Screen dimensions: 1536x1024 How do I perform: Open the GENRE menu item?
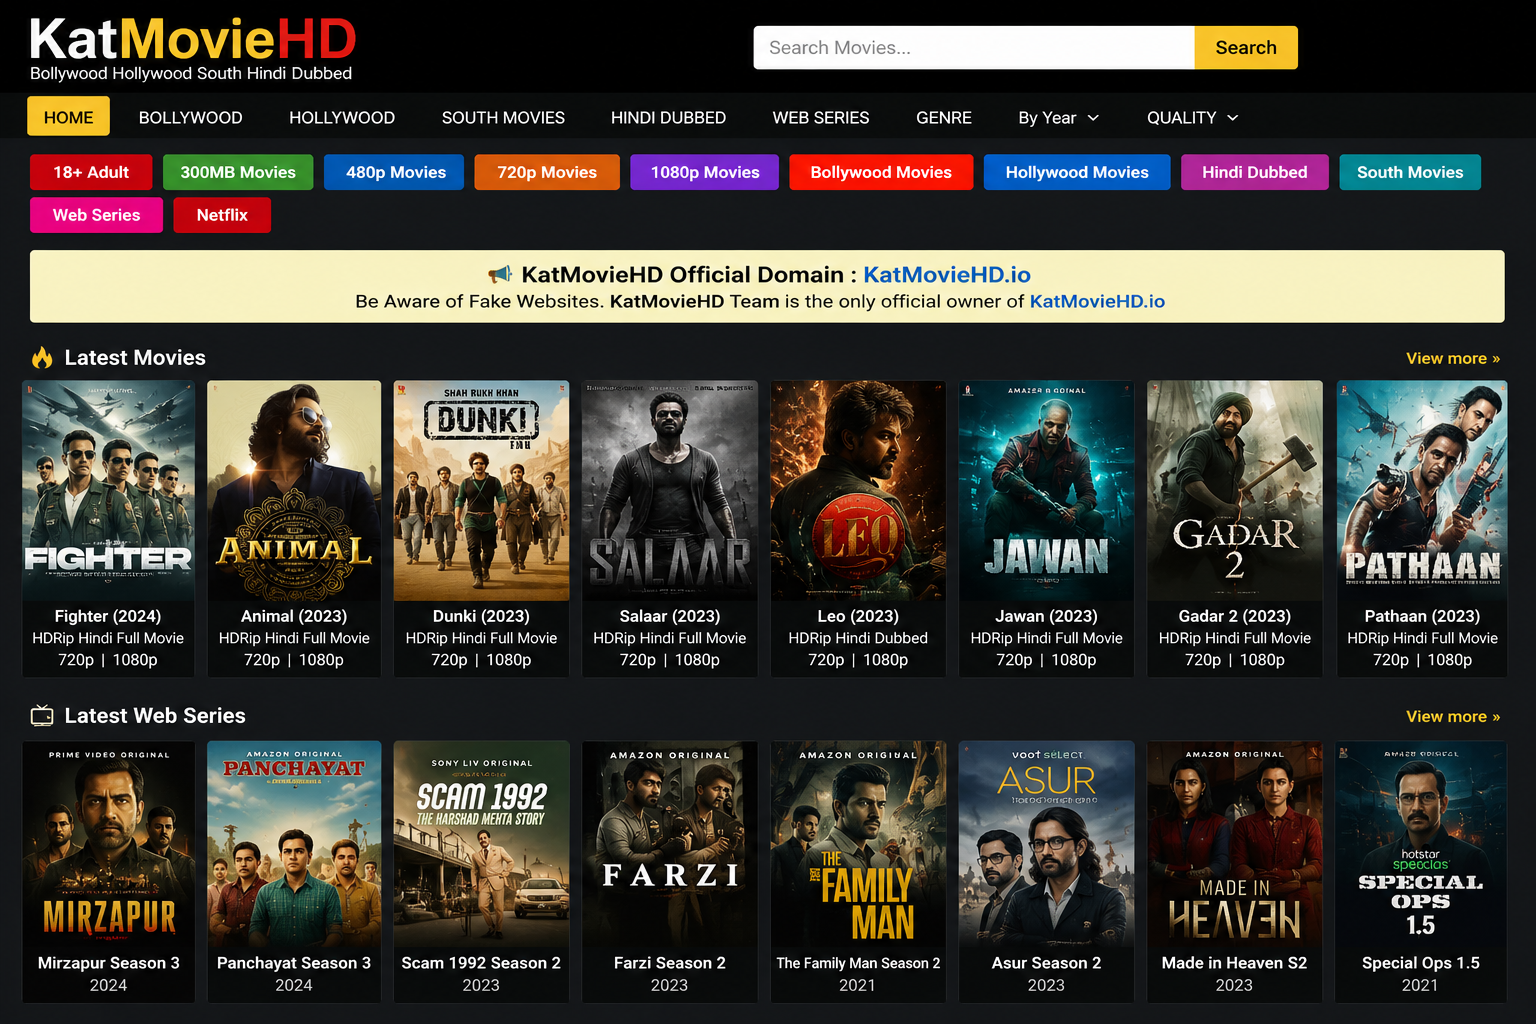click(944, 117)
